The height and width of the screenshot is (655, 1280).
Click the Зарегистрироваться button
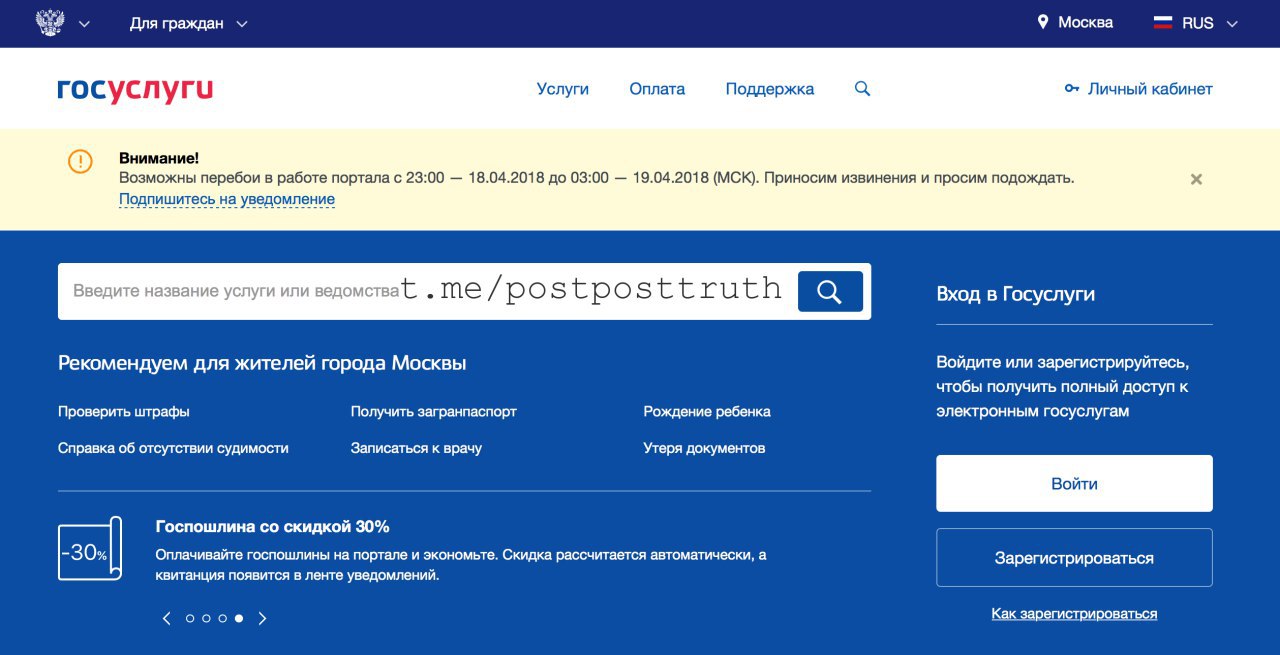point(1074,558)
